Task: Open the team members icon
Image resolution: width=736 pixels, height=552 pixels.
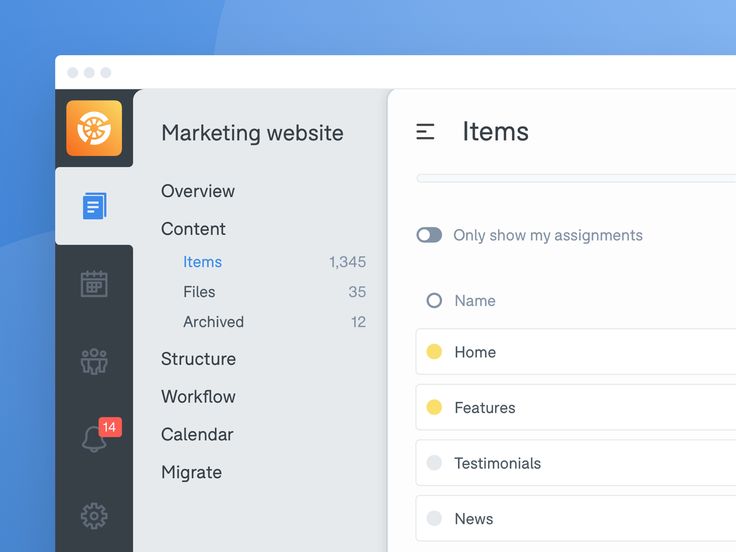Action: tap(94, 360)
